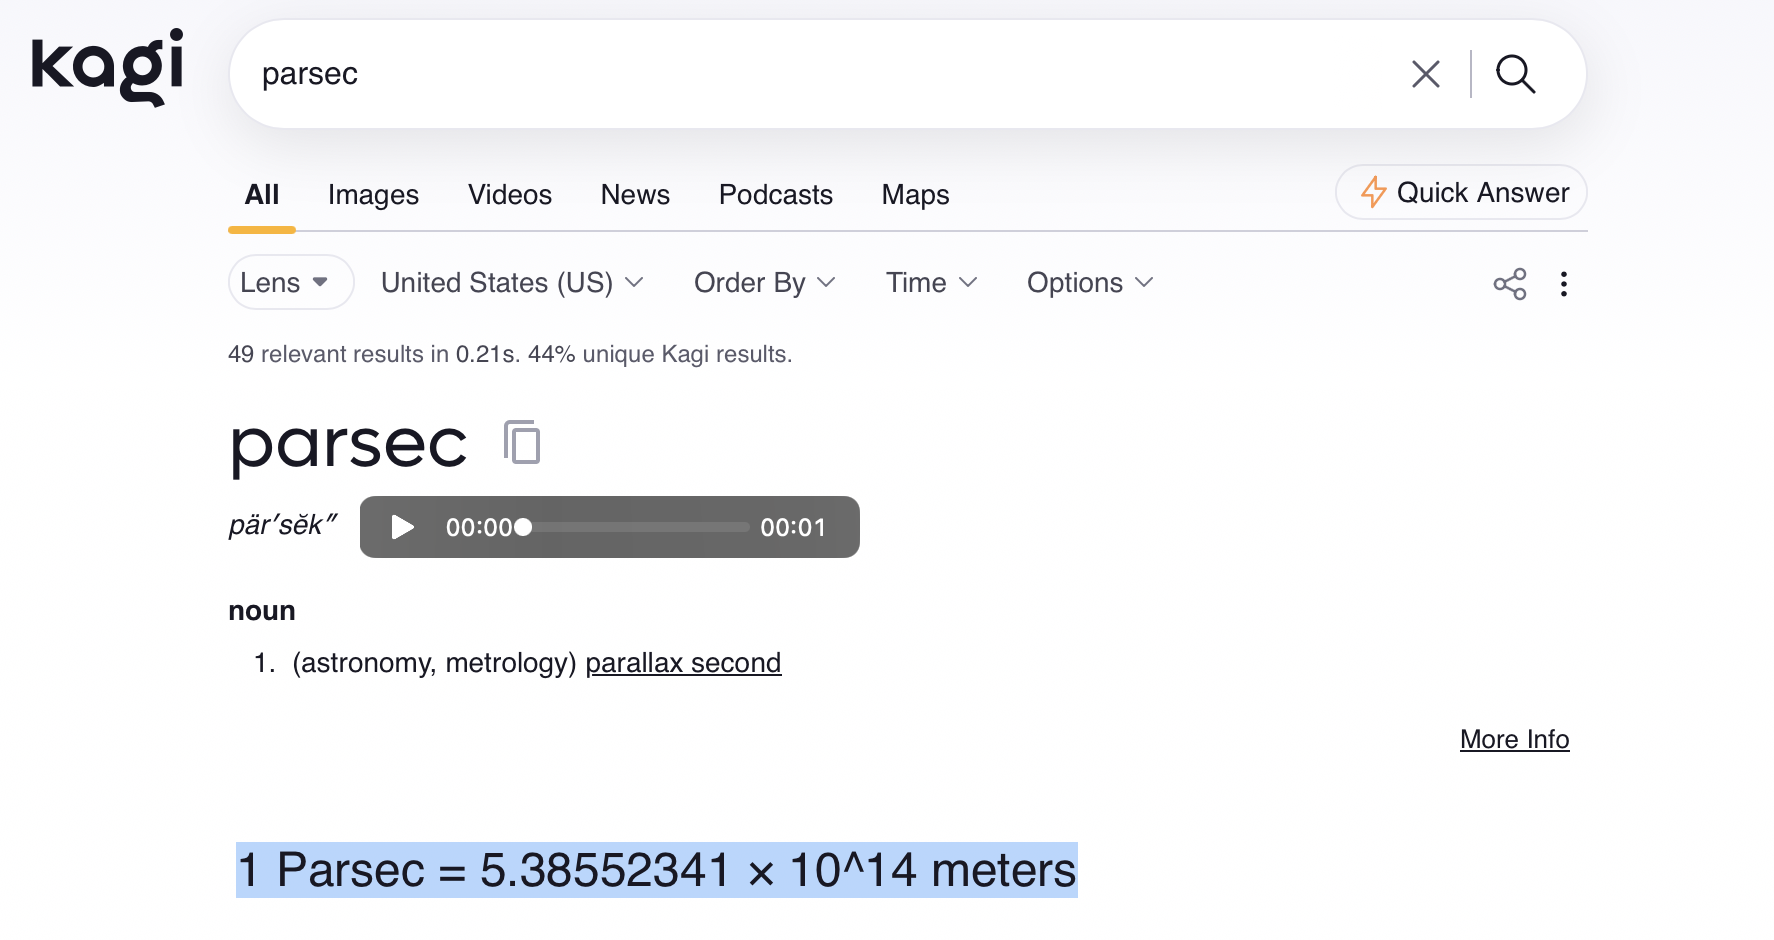This screenshot has width=1774, height=940.
Task: Click the parsec heading word
Action: 349,444
